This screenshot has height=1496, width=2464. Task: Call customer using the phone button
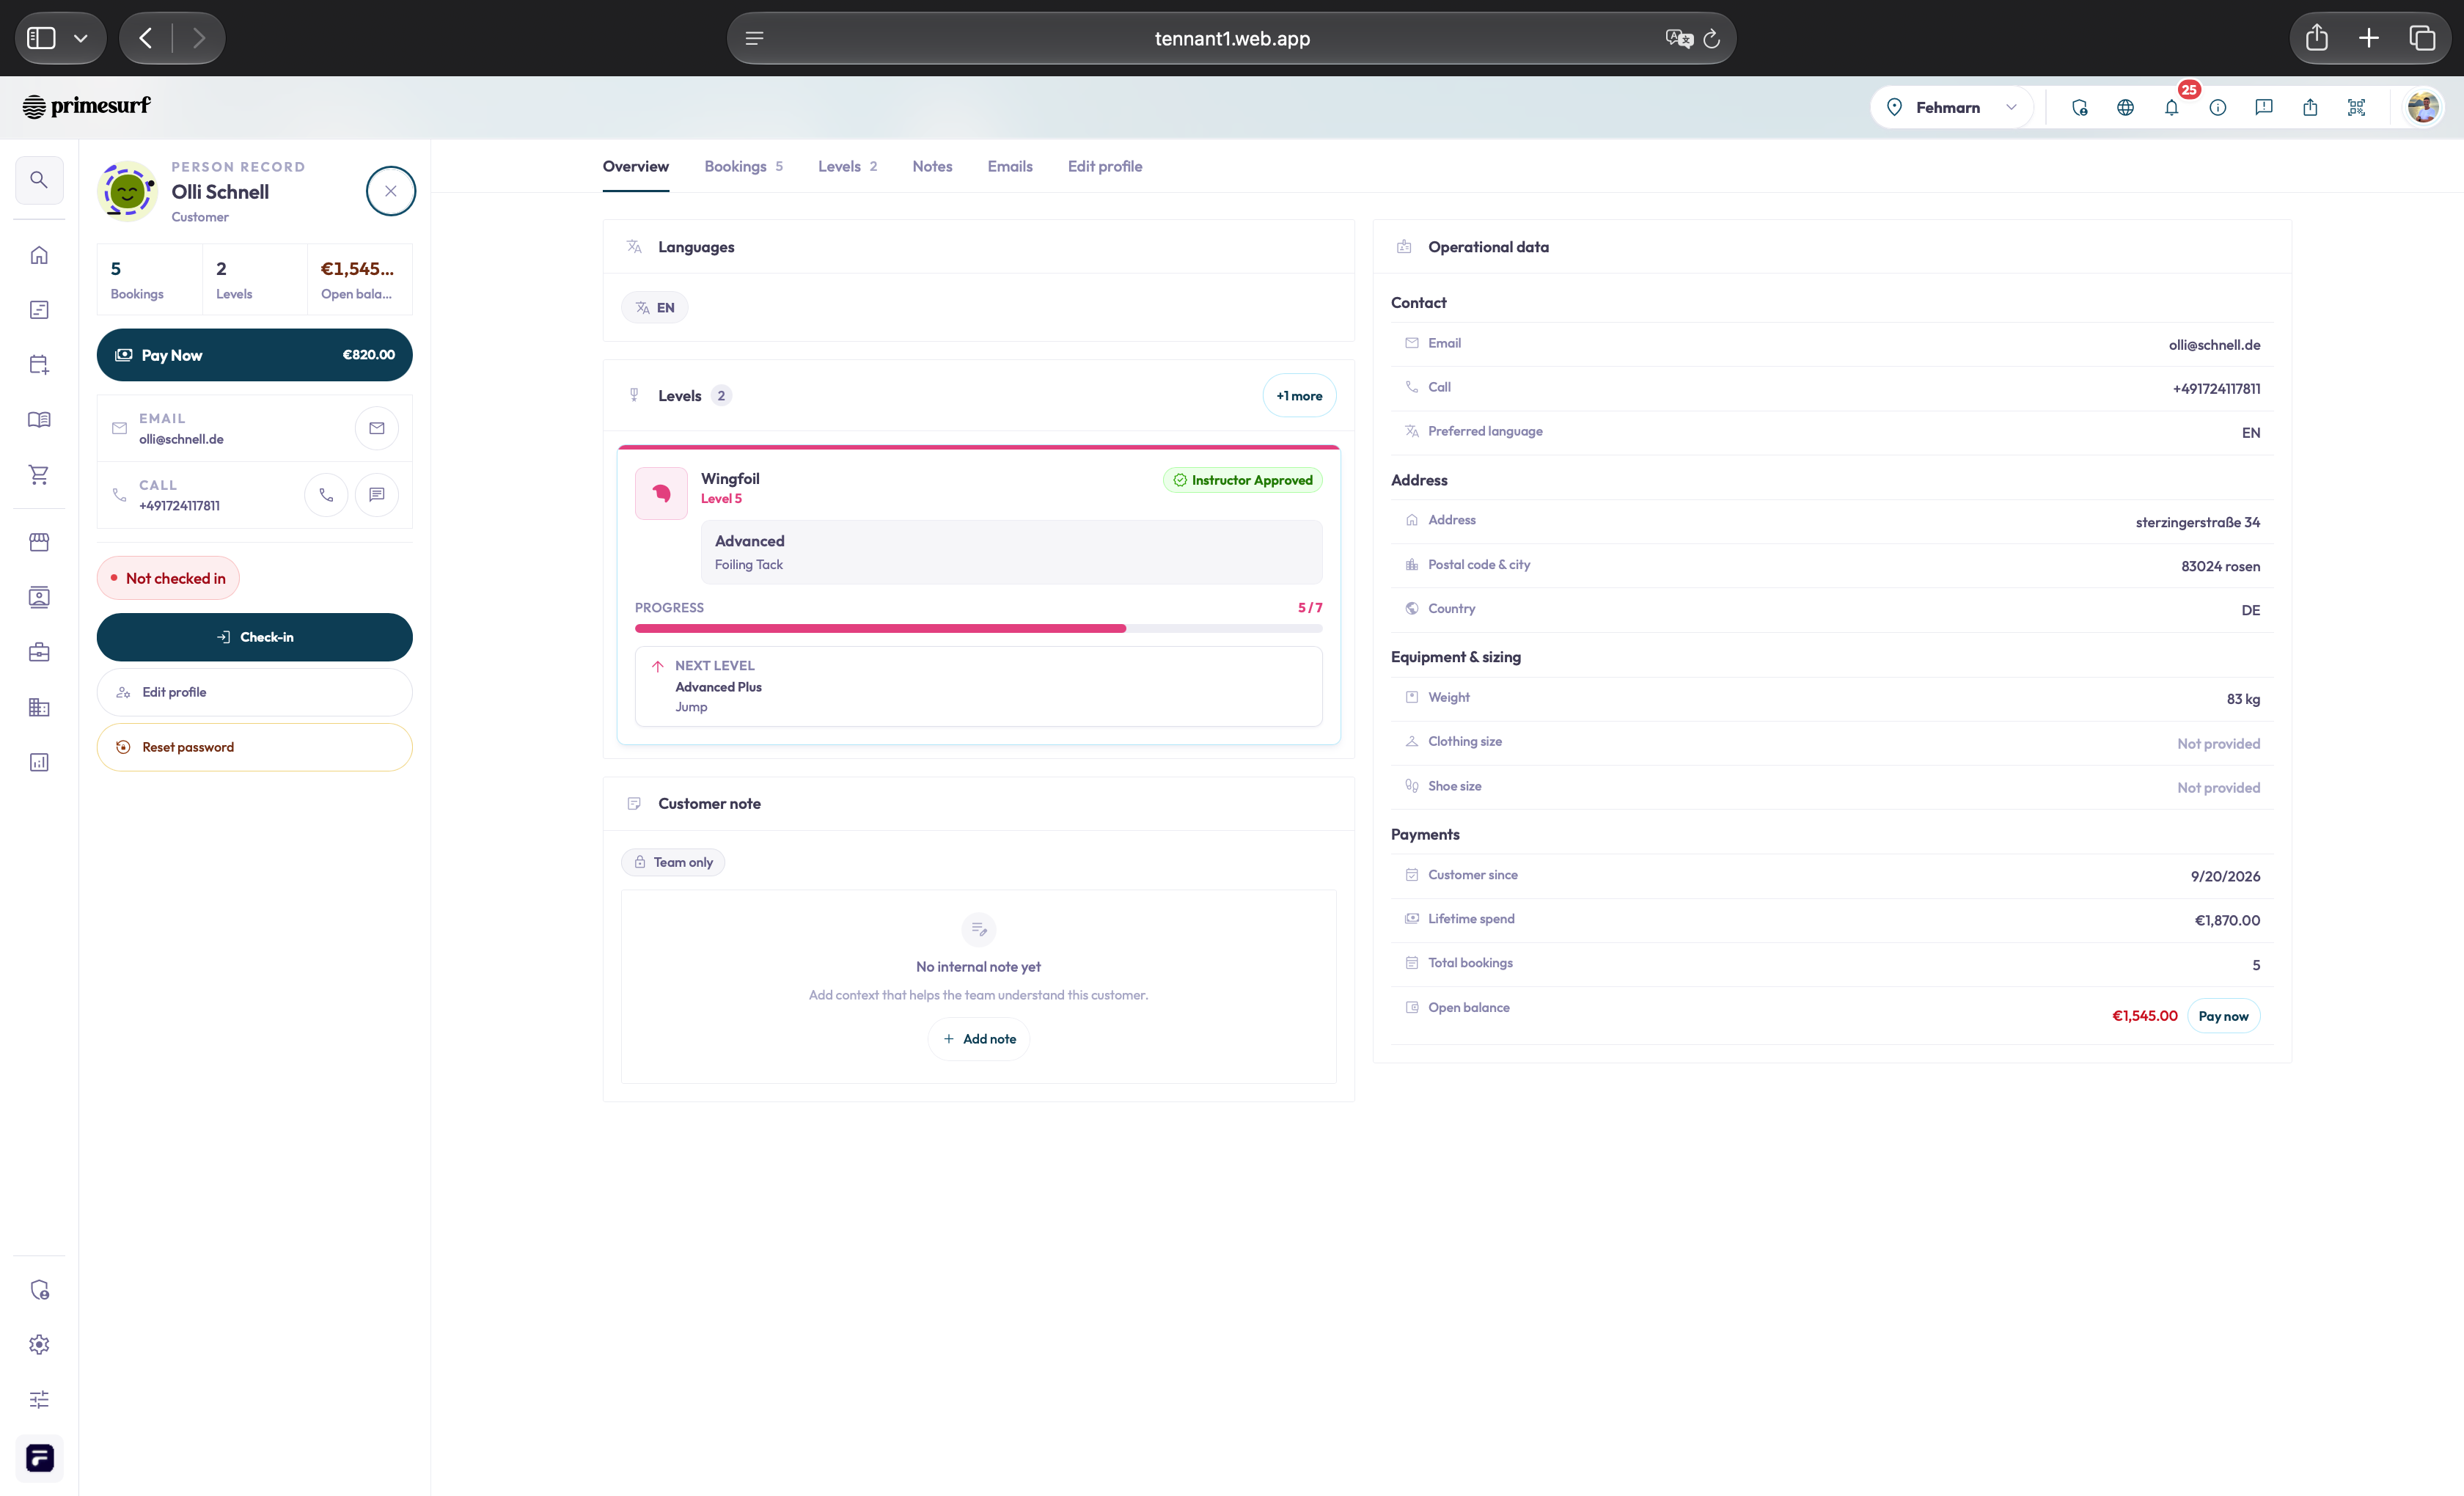(x=326, y=495)
